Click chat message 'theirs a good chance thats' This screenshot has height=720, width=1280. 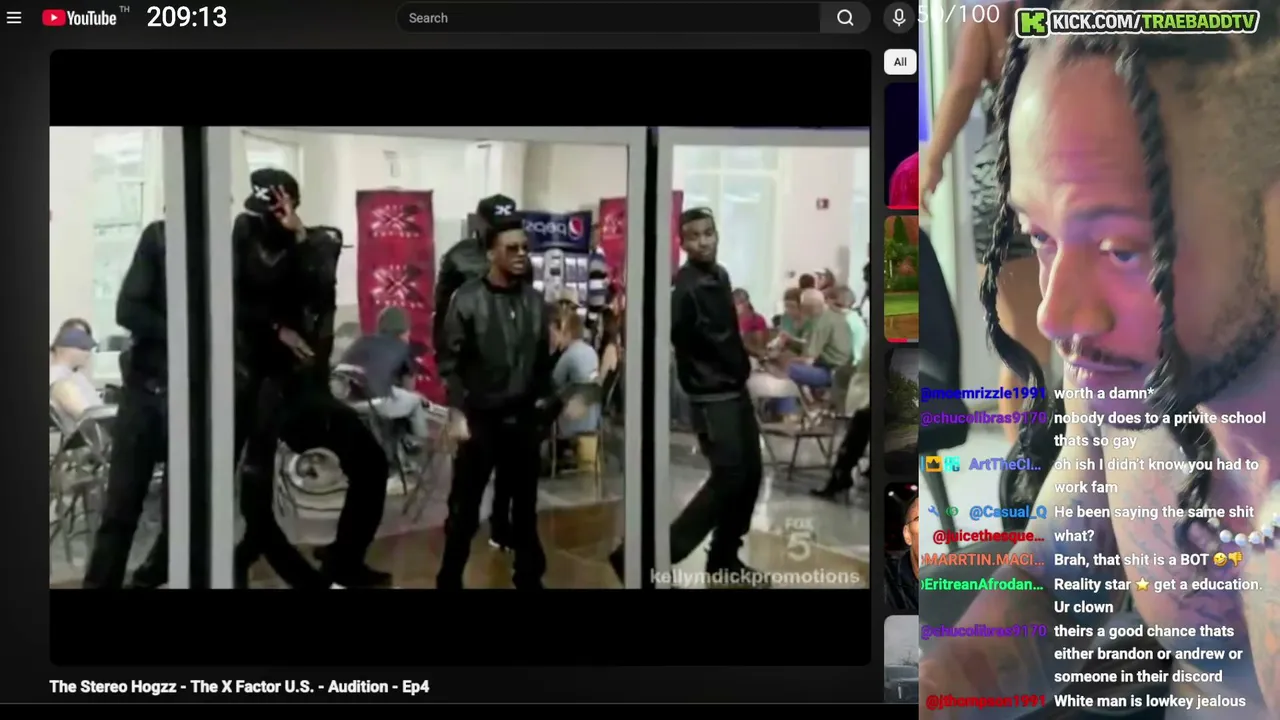pyautogui.click(x=1148, y=654)
